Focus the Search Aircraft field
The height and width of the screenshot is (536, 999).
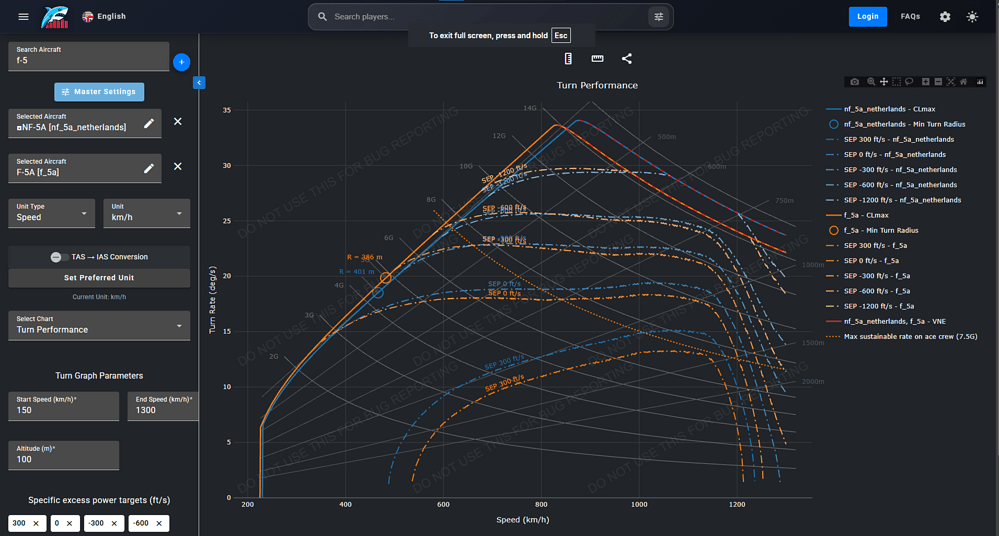(x=89, y=56)
